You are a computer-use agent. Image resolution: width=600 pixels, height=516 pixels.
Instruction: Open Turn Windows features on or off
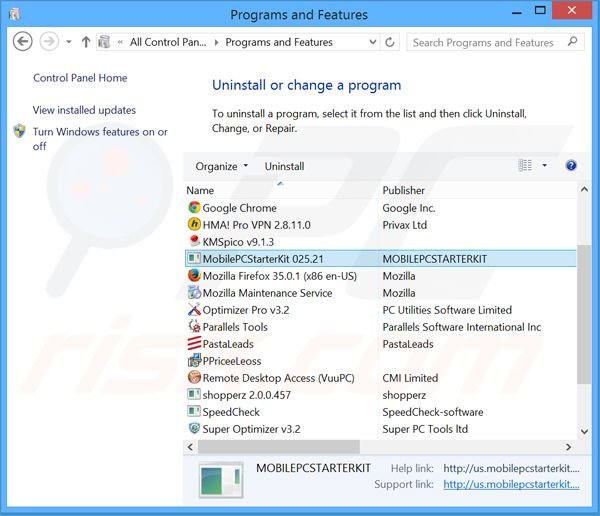(100, 139)
